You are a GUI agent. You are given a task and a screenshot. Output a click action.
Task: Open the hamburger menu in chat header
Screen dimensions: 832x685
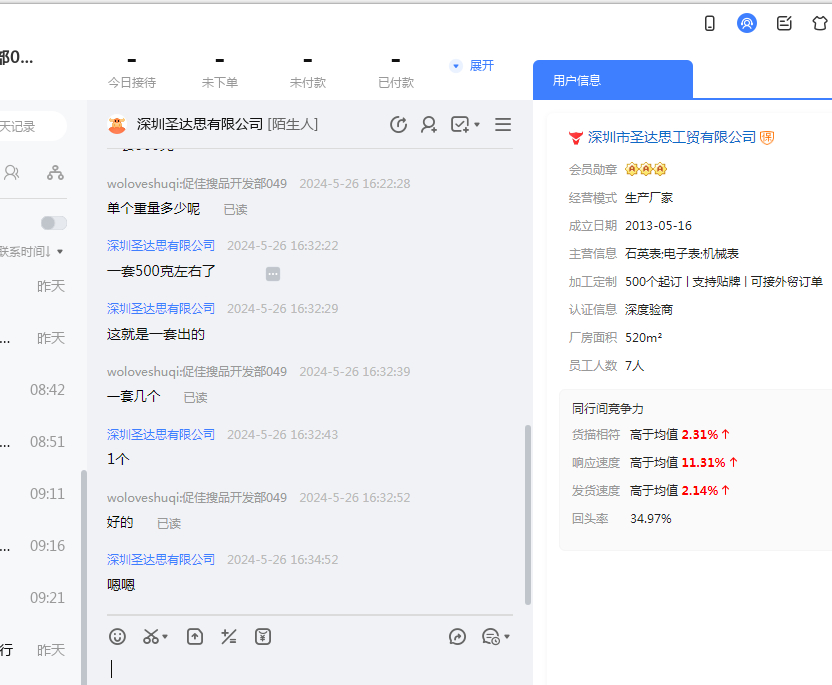click(503, 125)
